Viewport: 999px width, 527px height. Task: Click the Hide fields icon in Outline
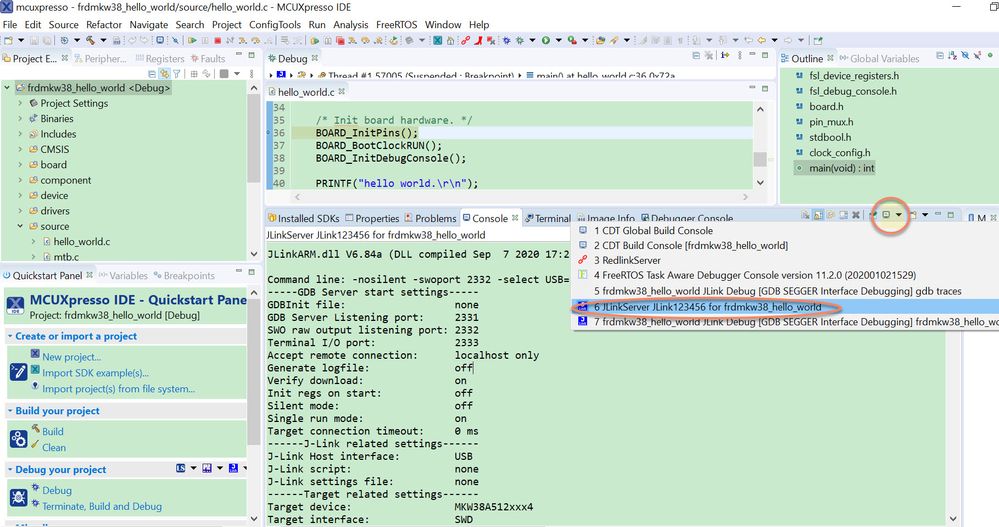[x=965, y=55]
